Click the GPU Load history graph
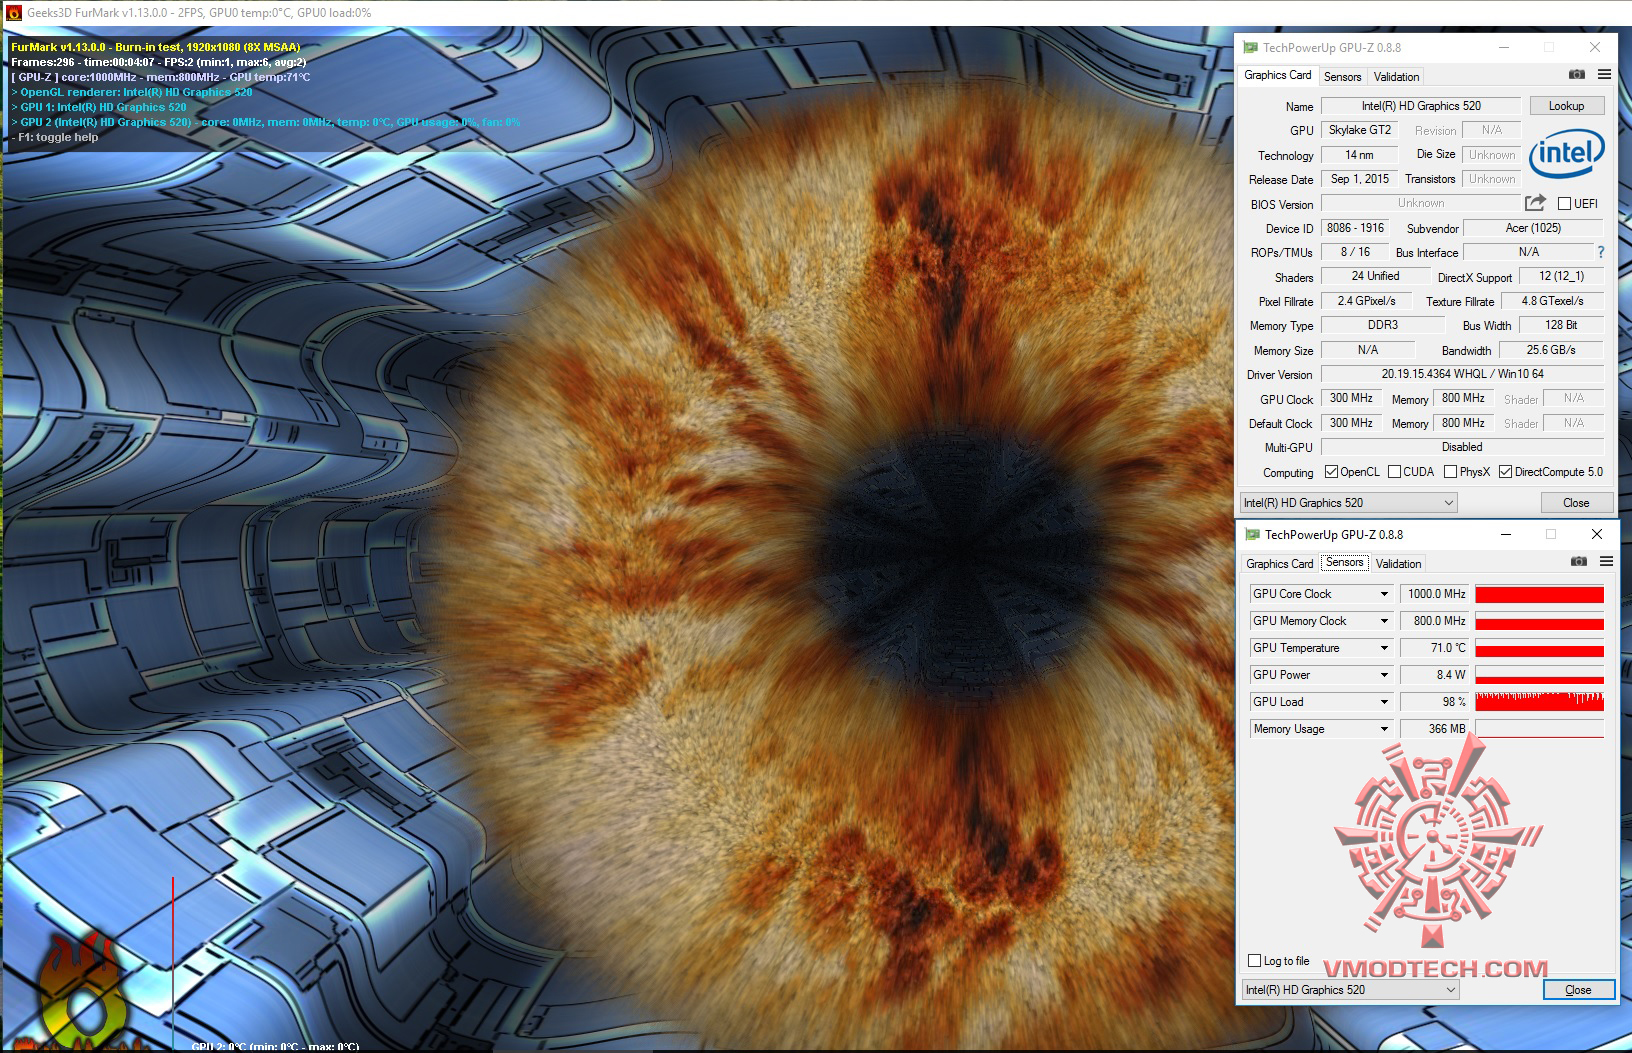This screenshot has height=1053, width=1632. click(x=1539, y=702)
